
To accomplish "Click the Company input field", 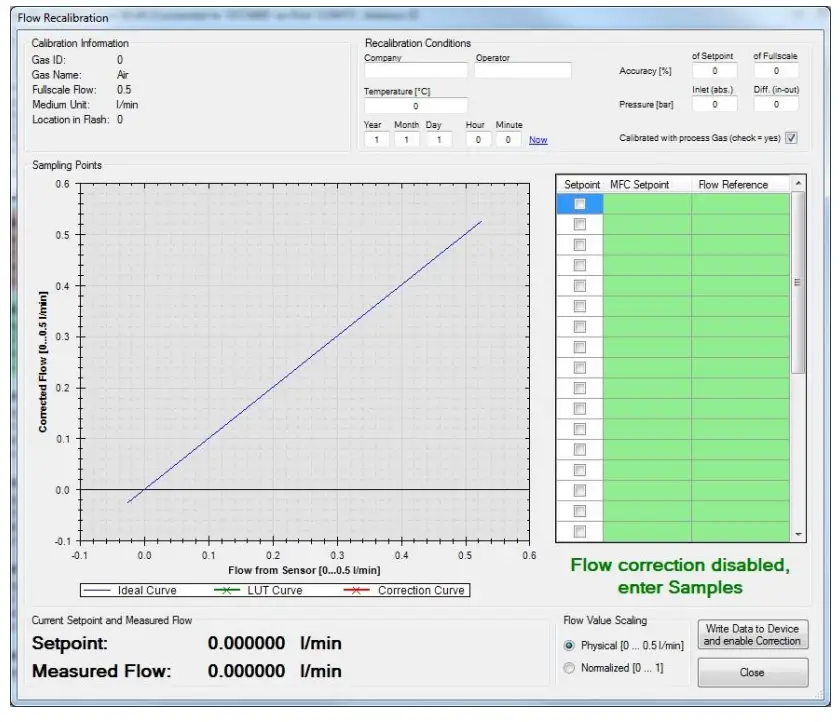I will tap(415, 69).
